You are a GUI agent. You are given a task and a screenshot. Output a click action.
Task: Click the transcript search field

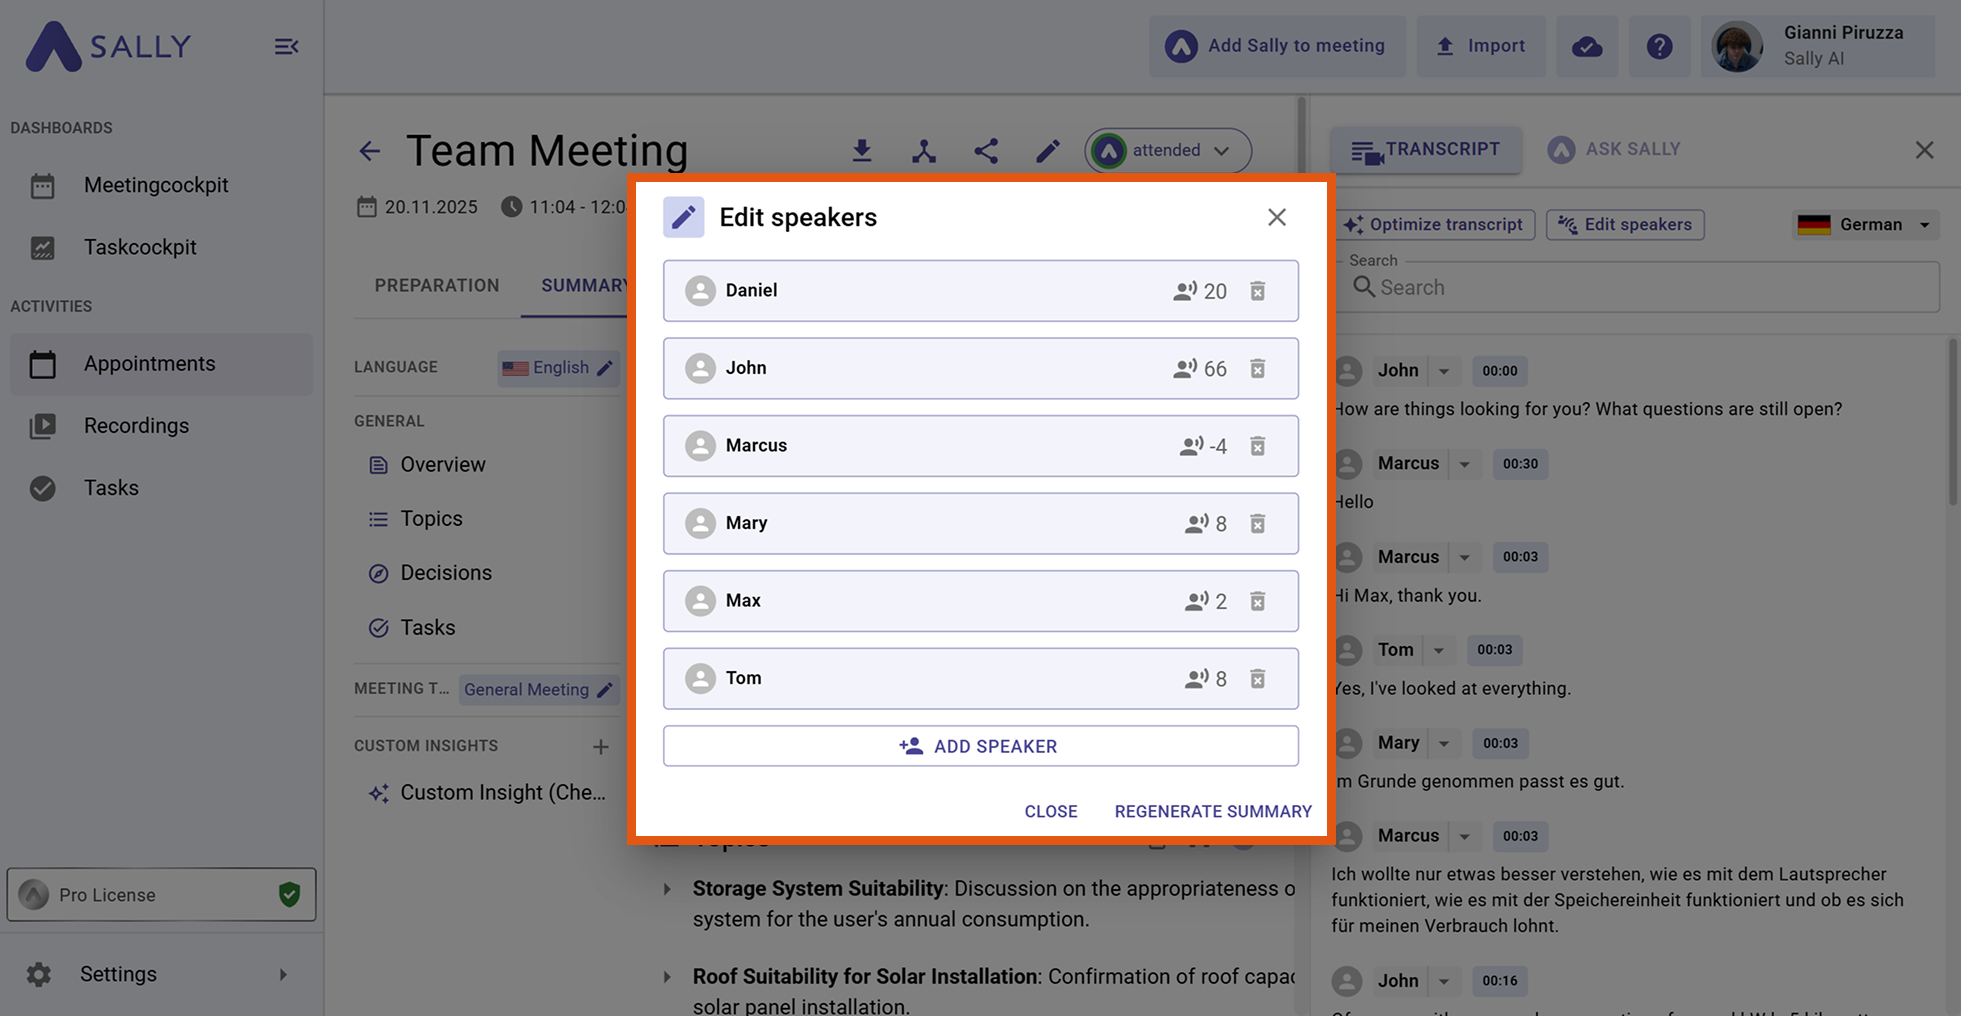coord(1640,288)
